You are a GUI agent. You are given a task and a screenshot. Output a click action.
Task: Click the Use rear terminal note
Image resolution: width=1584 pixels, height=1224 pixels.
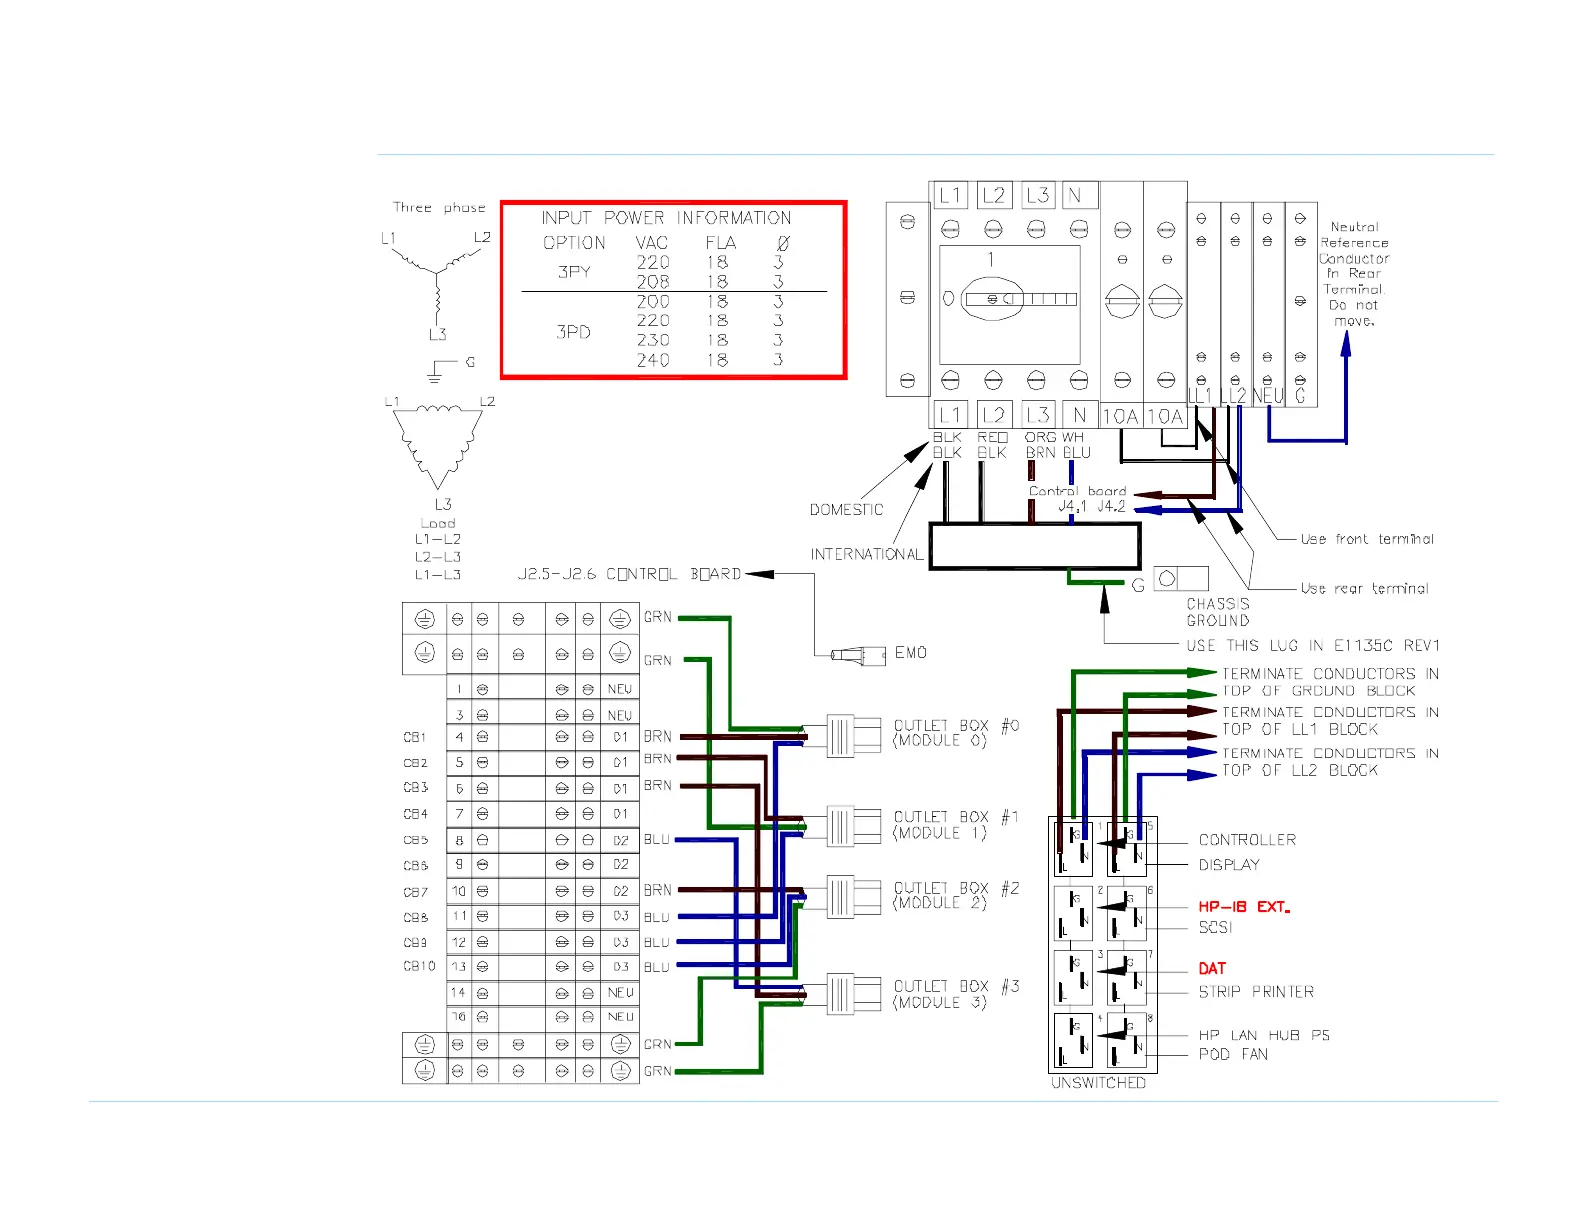pyautogui.click(x=1365, y=589)
